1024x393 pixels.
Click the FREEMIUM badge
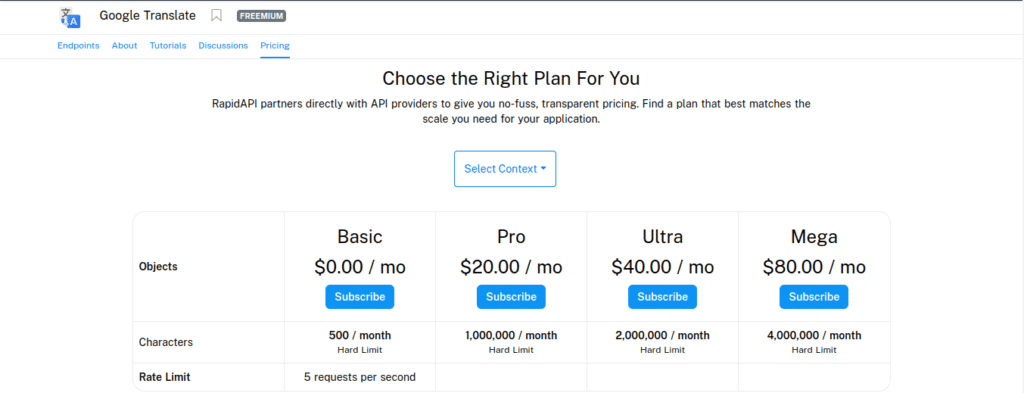coord(261,16)
